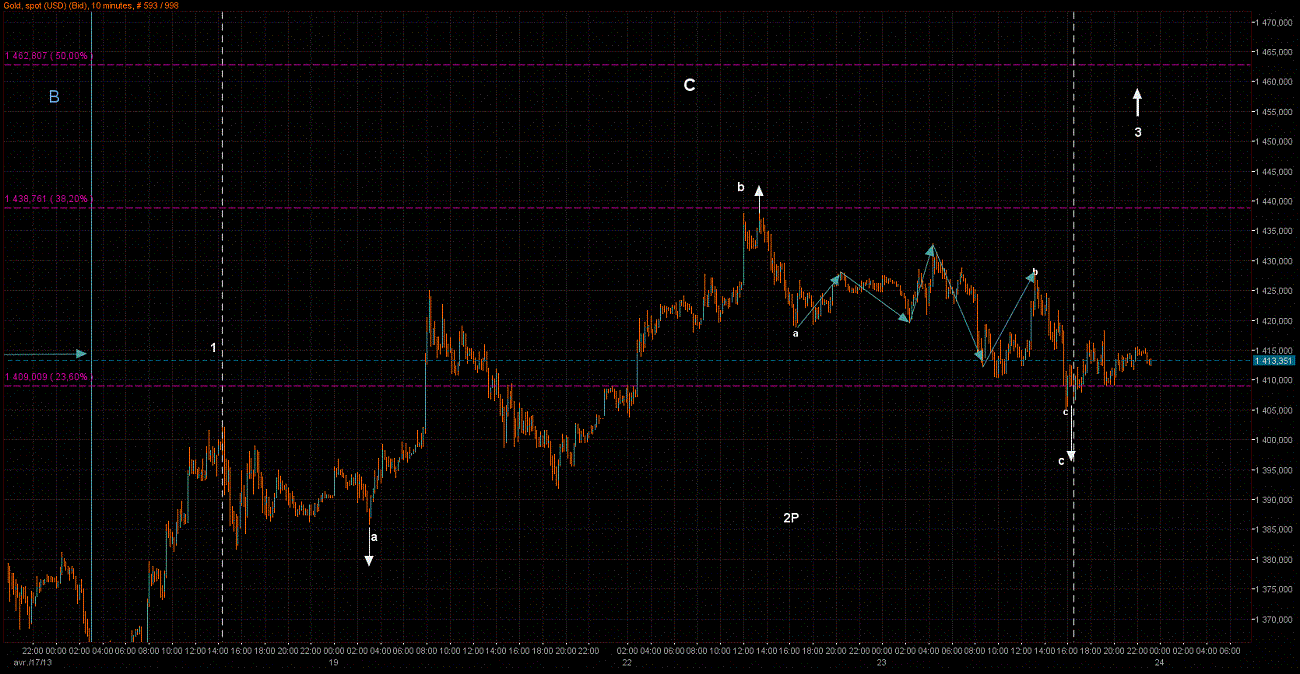Click the teal arrowhead at the highest zigzag peak
This screenshot has height=674, width=1300.
click(x=931, y=249)
